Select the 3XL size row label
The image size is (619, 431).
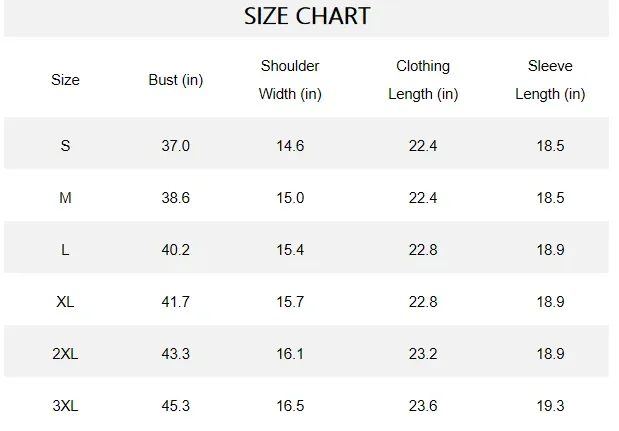click(65, 406)
